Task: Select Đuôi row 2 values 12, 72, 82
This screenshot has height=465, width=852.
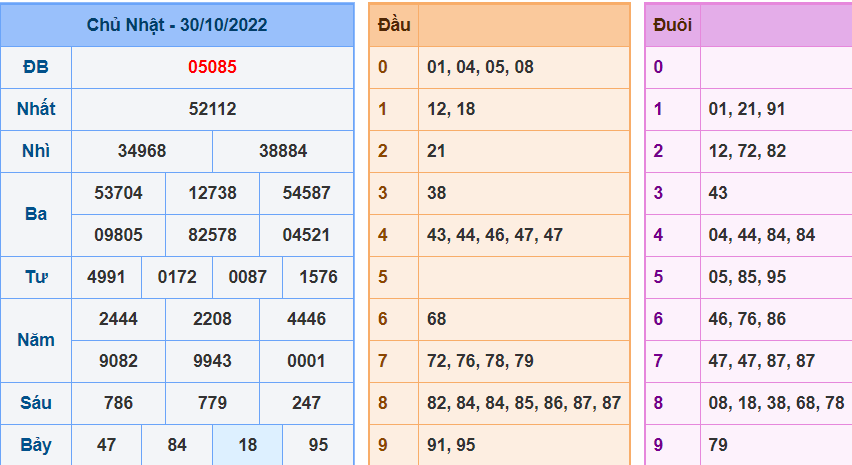Action: (747, 150)
